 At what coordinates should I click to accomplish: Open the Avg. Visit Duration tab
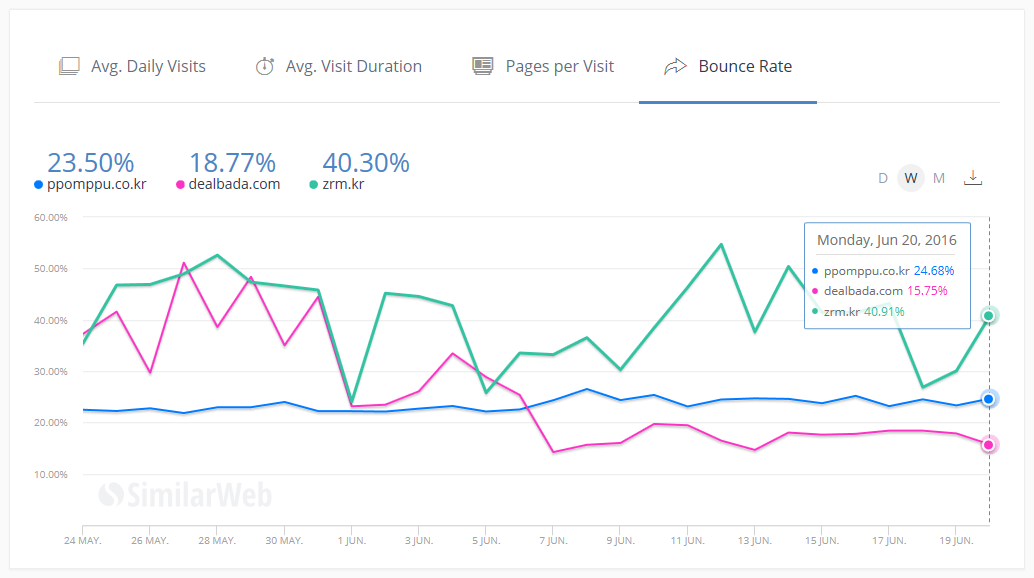point(353,67)
